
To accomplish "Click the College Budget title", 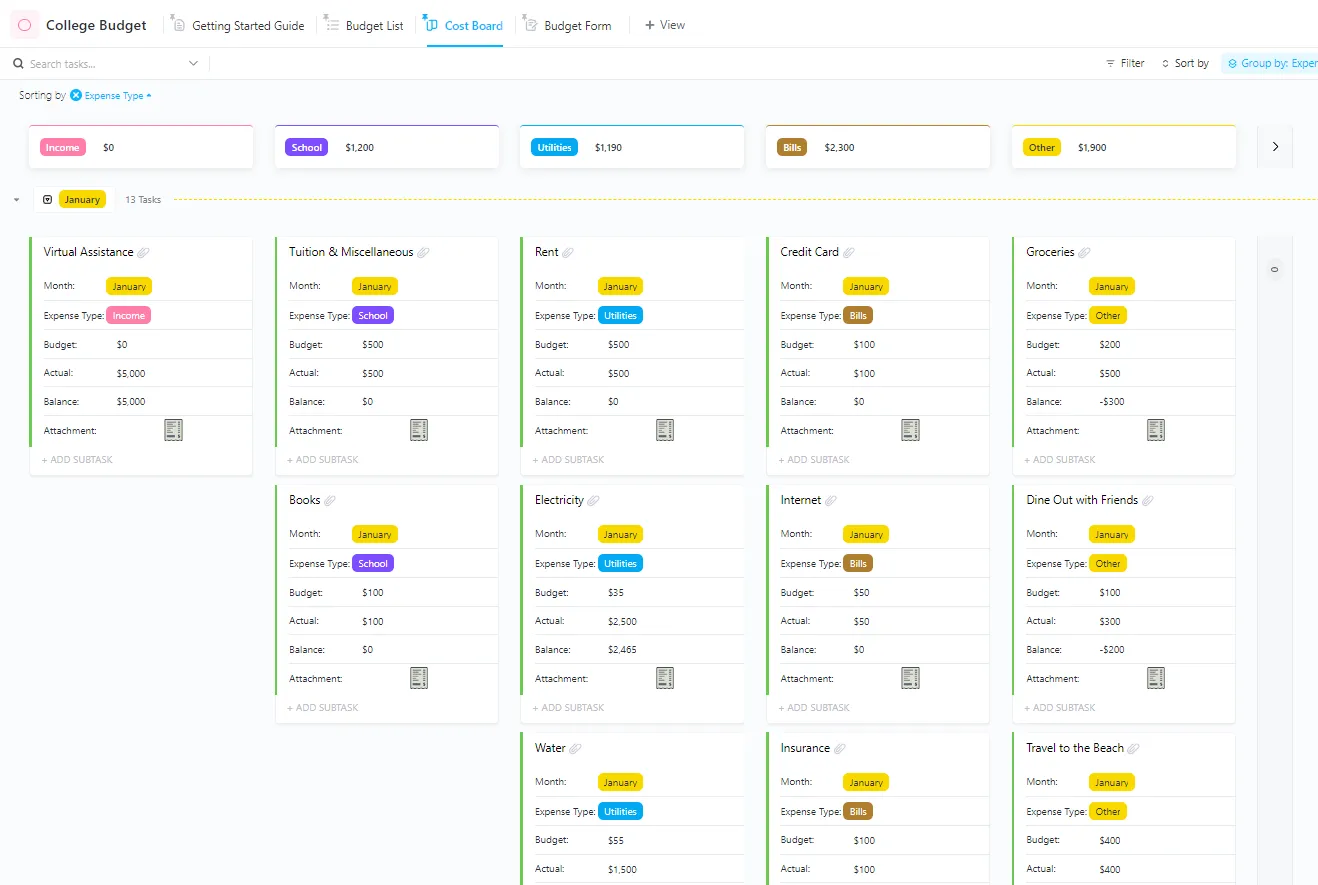I will click(96, 25).
